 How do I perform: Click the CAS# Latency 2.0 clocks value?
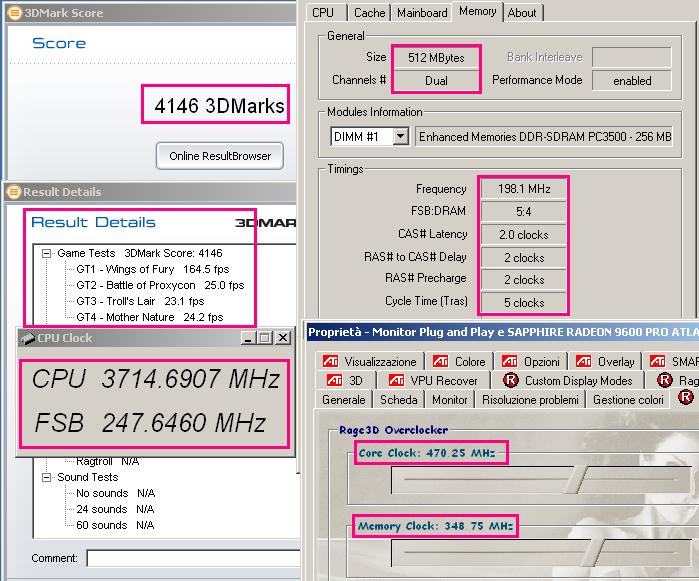(524, 235)
